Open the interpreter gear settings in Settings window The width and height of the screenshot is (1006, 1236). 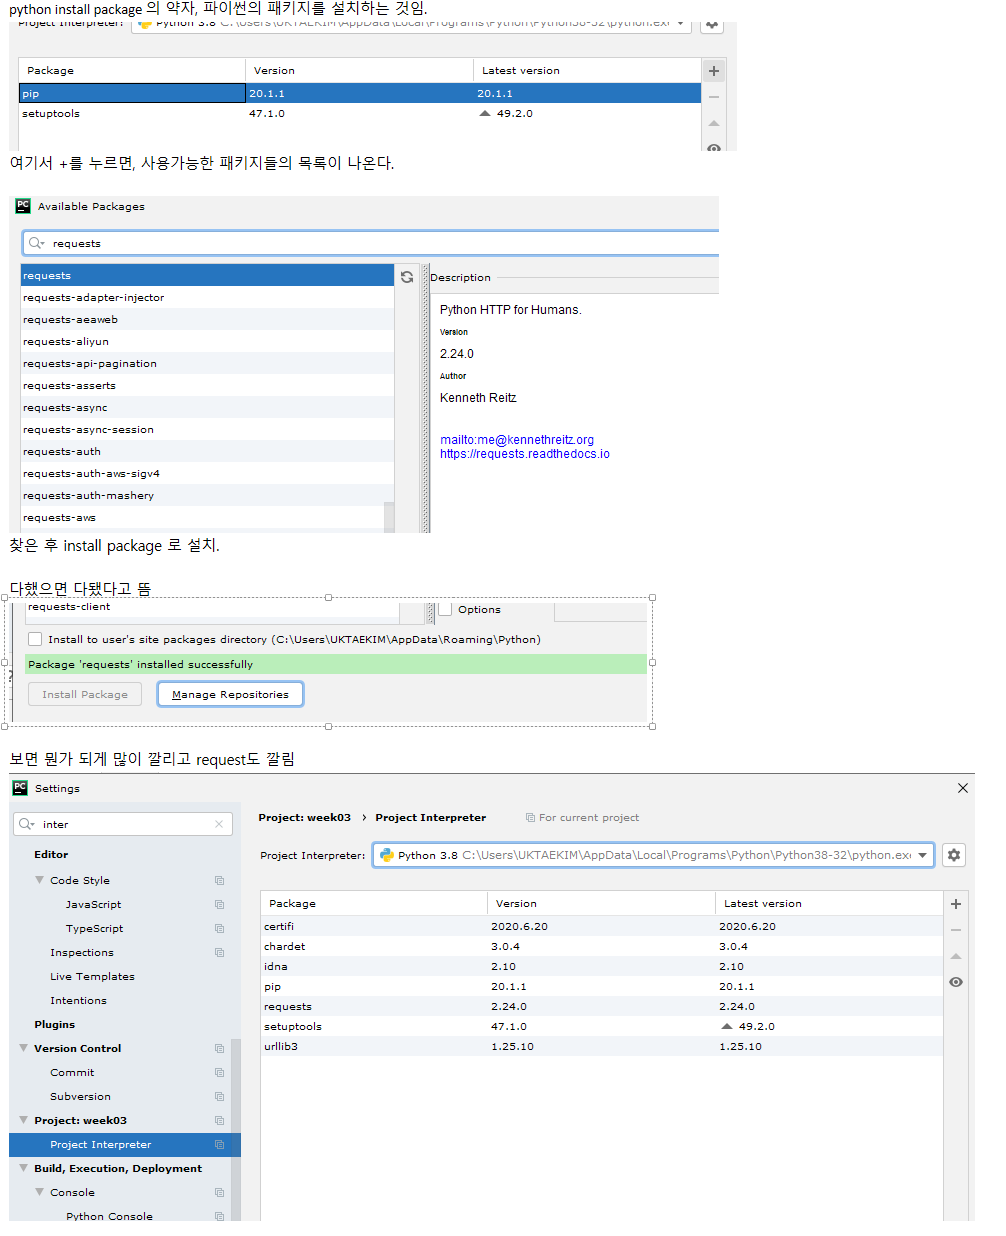coord(954,855)
